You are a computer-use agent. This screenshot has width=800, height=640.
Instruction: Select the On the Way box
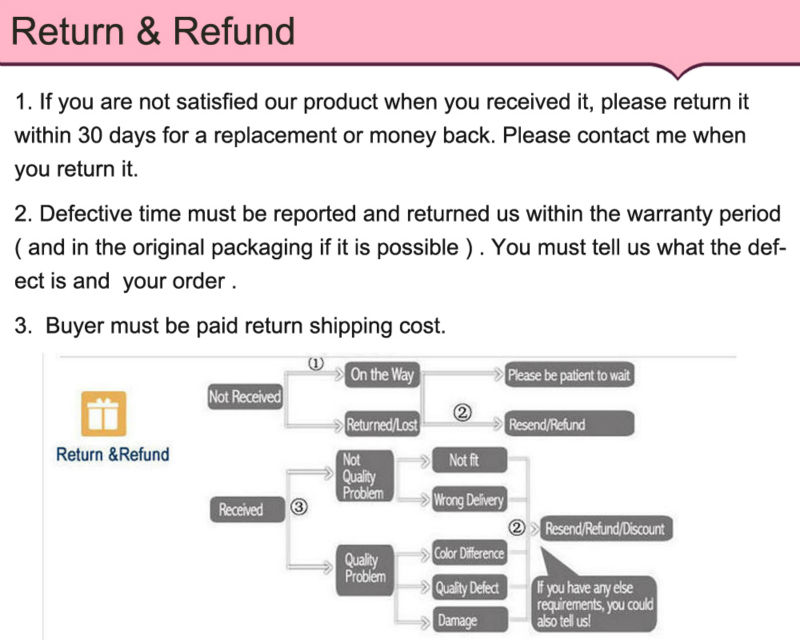381,375
